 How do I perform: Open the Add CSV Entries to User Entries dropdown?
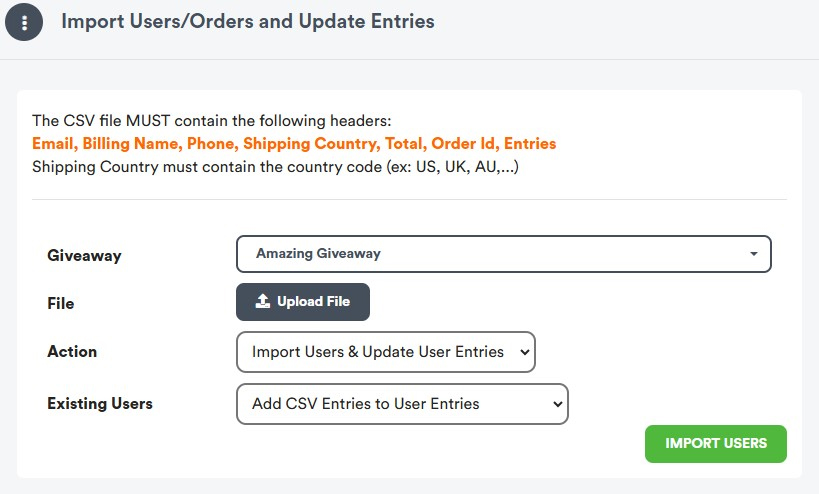pyautogui.click(x=401, y=404)
